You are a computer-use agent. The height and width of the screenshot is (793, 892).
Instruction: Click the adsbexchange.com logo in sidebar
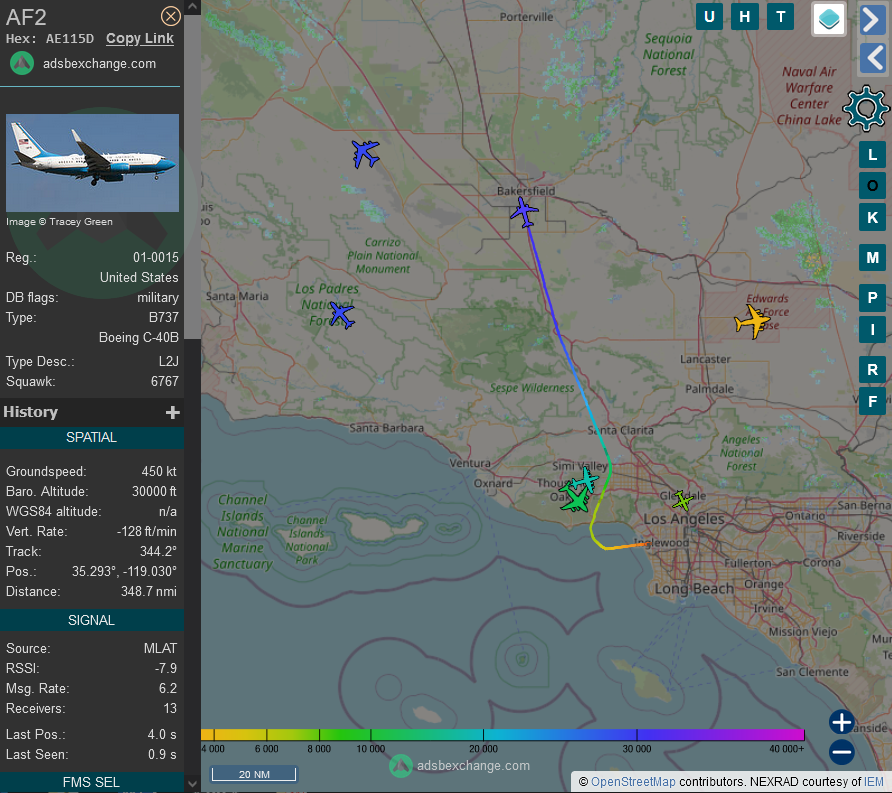click(x=22, y=63)
